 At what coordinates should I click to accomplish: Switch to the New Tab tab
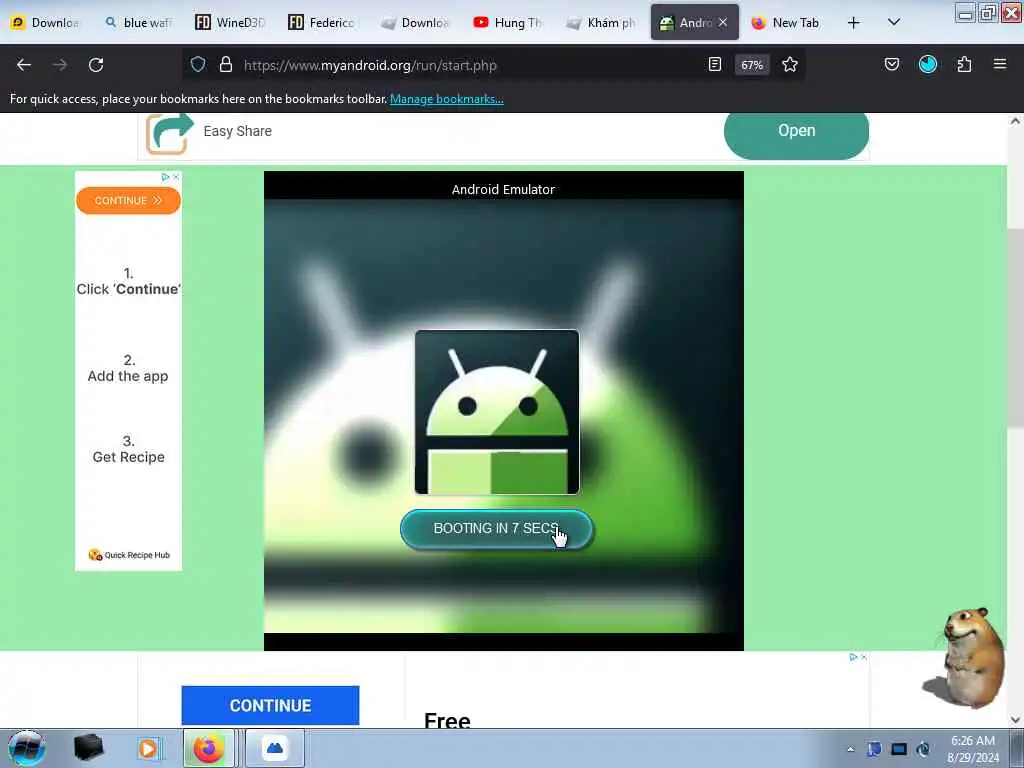point(786,23)
